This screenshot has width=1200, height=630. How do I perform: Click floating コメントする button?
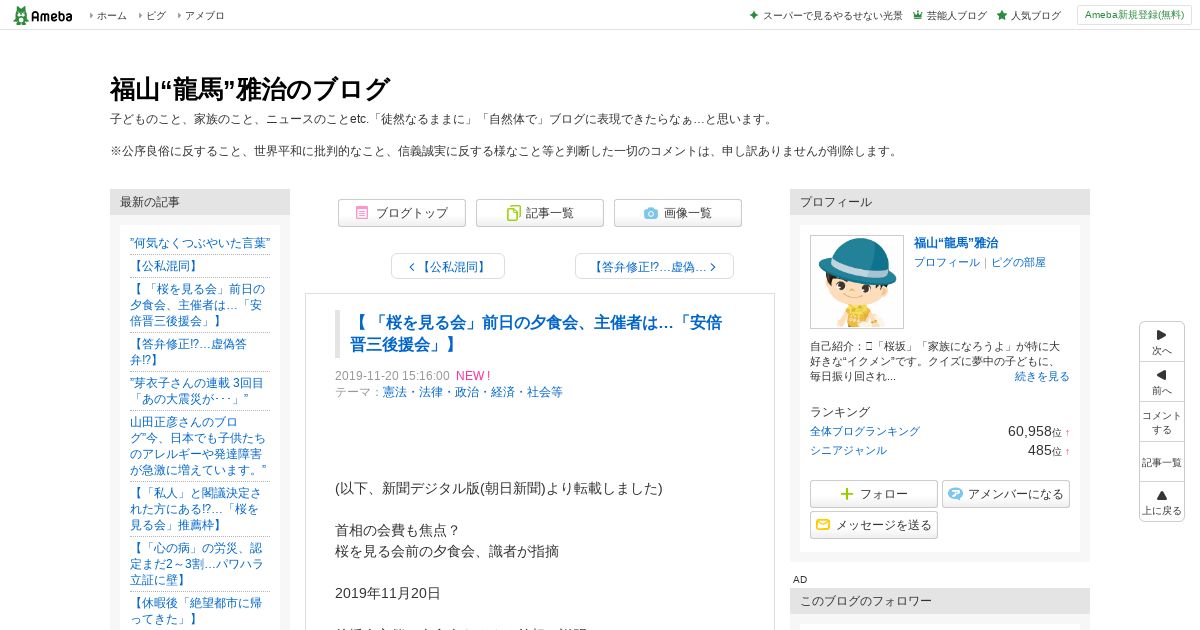point(1162,422)
